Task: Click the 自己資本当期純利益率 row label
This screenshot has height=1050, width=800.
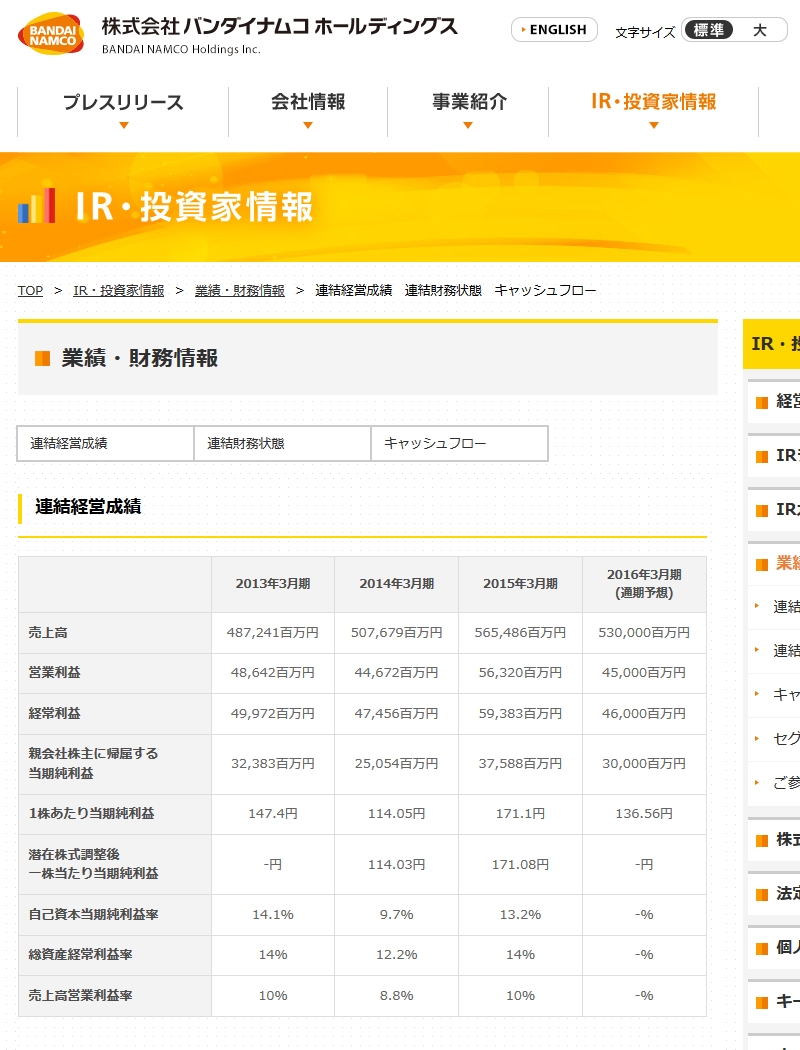Action: pyautogui.click(x=93, y=915)
